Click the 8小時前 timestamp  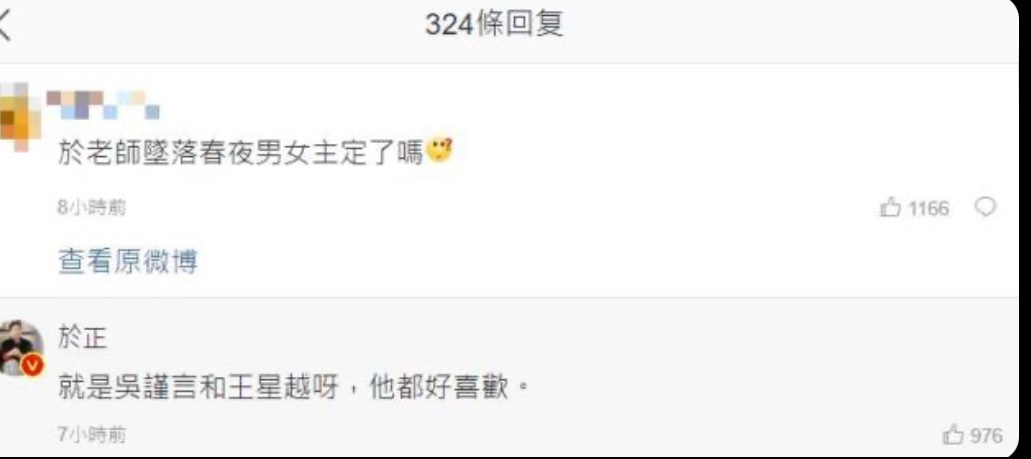91,208
